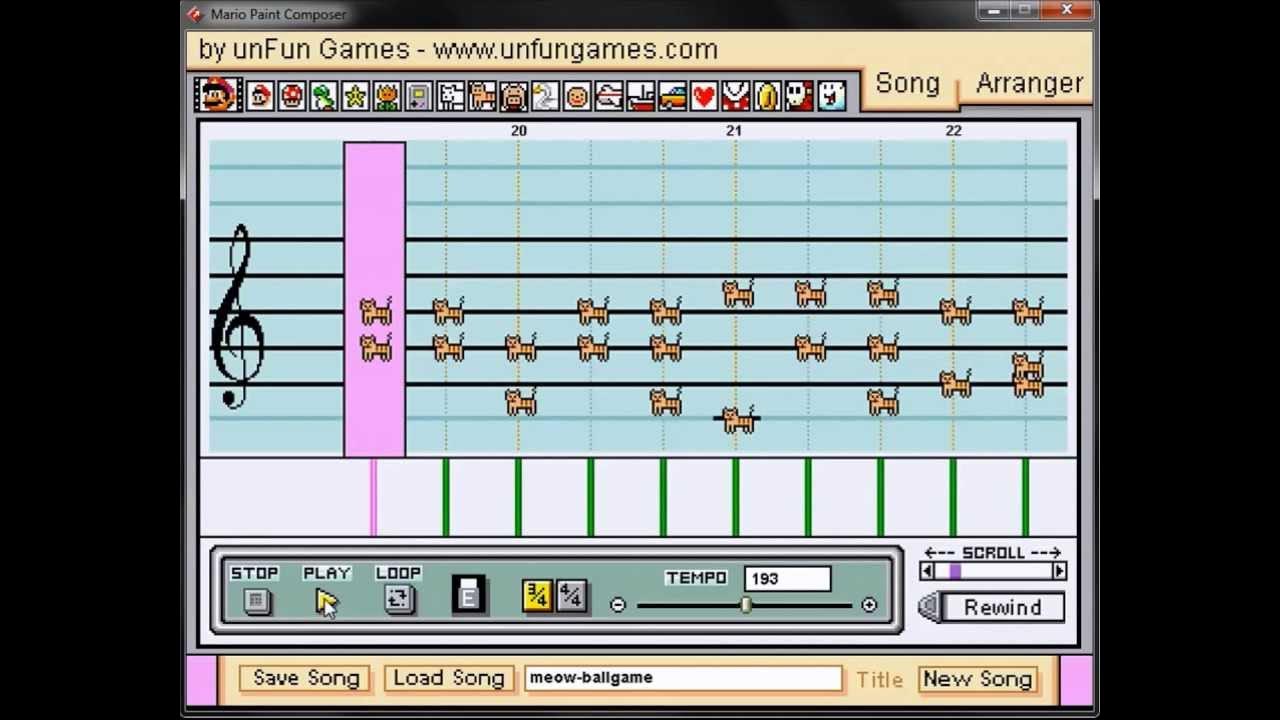
Task: Select the red heart instrument
Action: (x=704, y=96)
